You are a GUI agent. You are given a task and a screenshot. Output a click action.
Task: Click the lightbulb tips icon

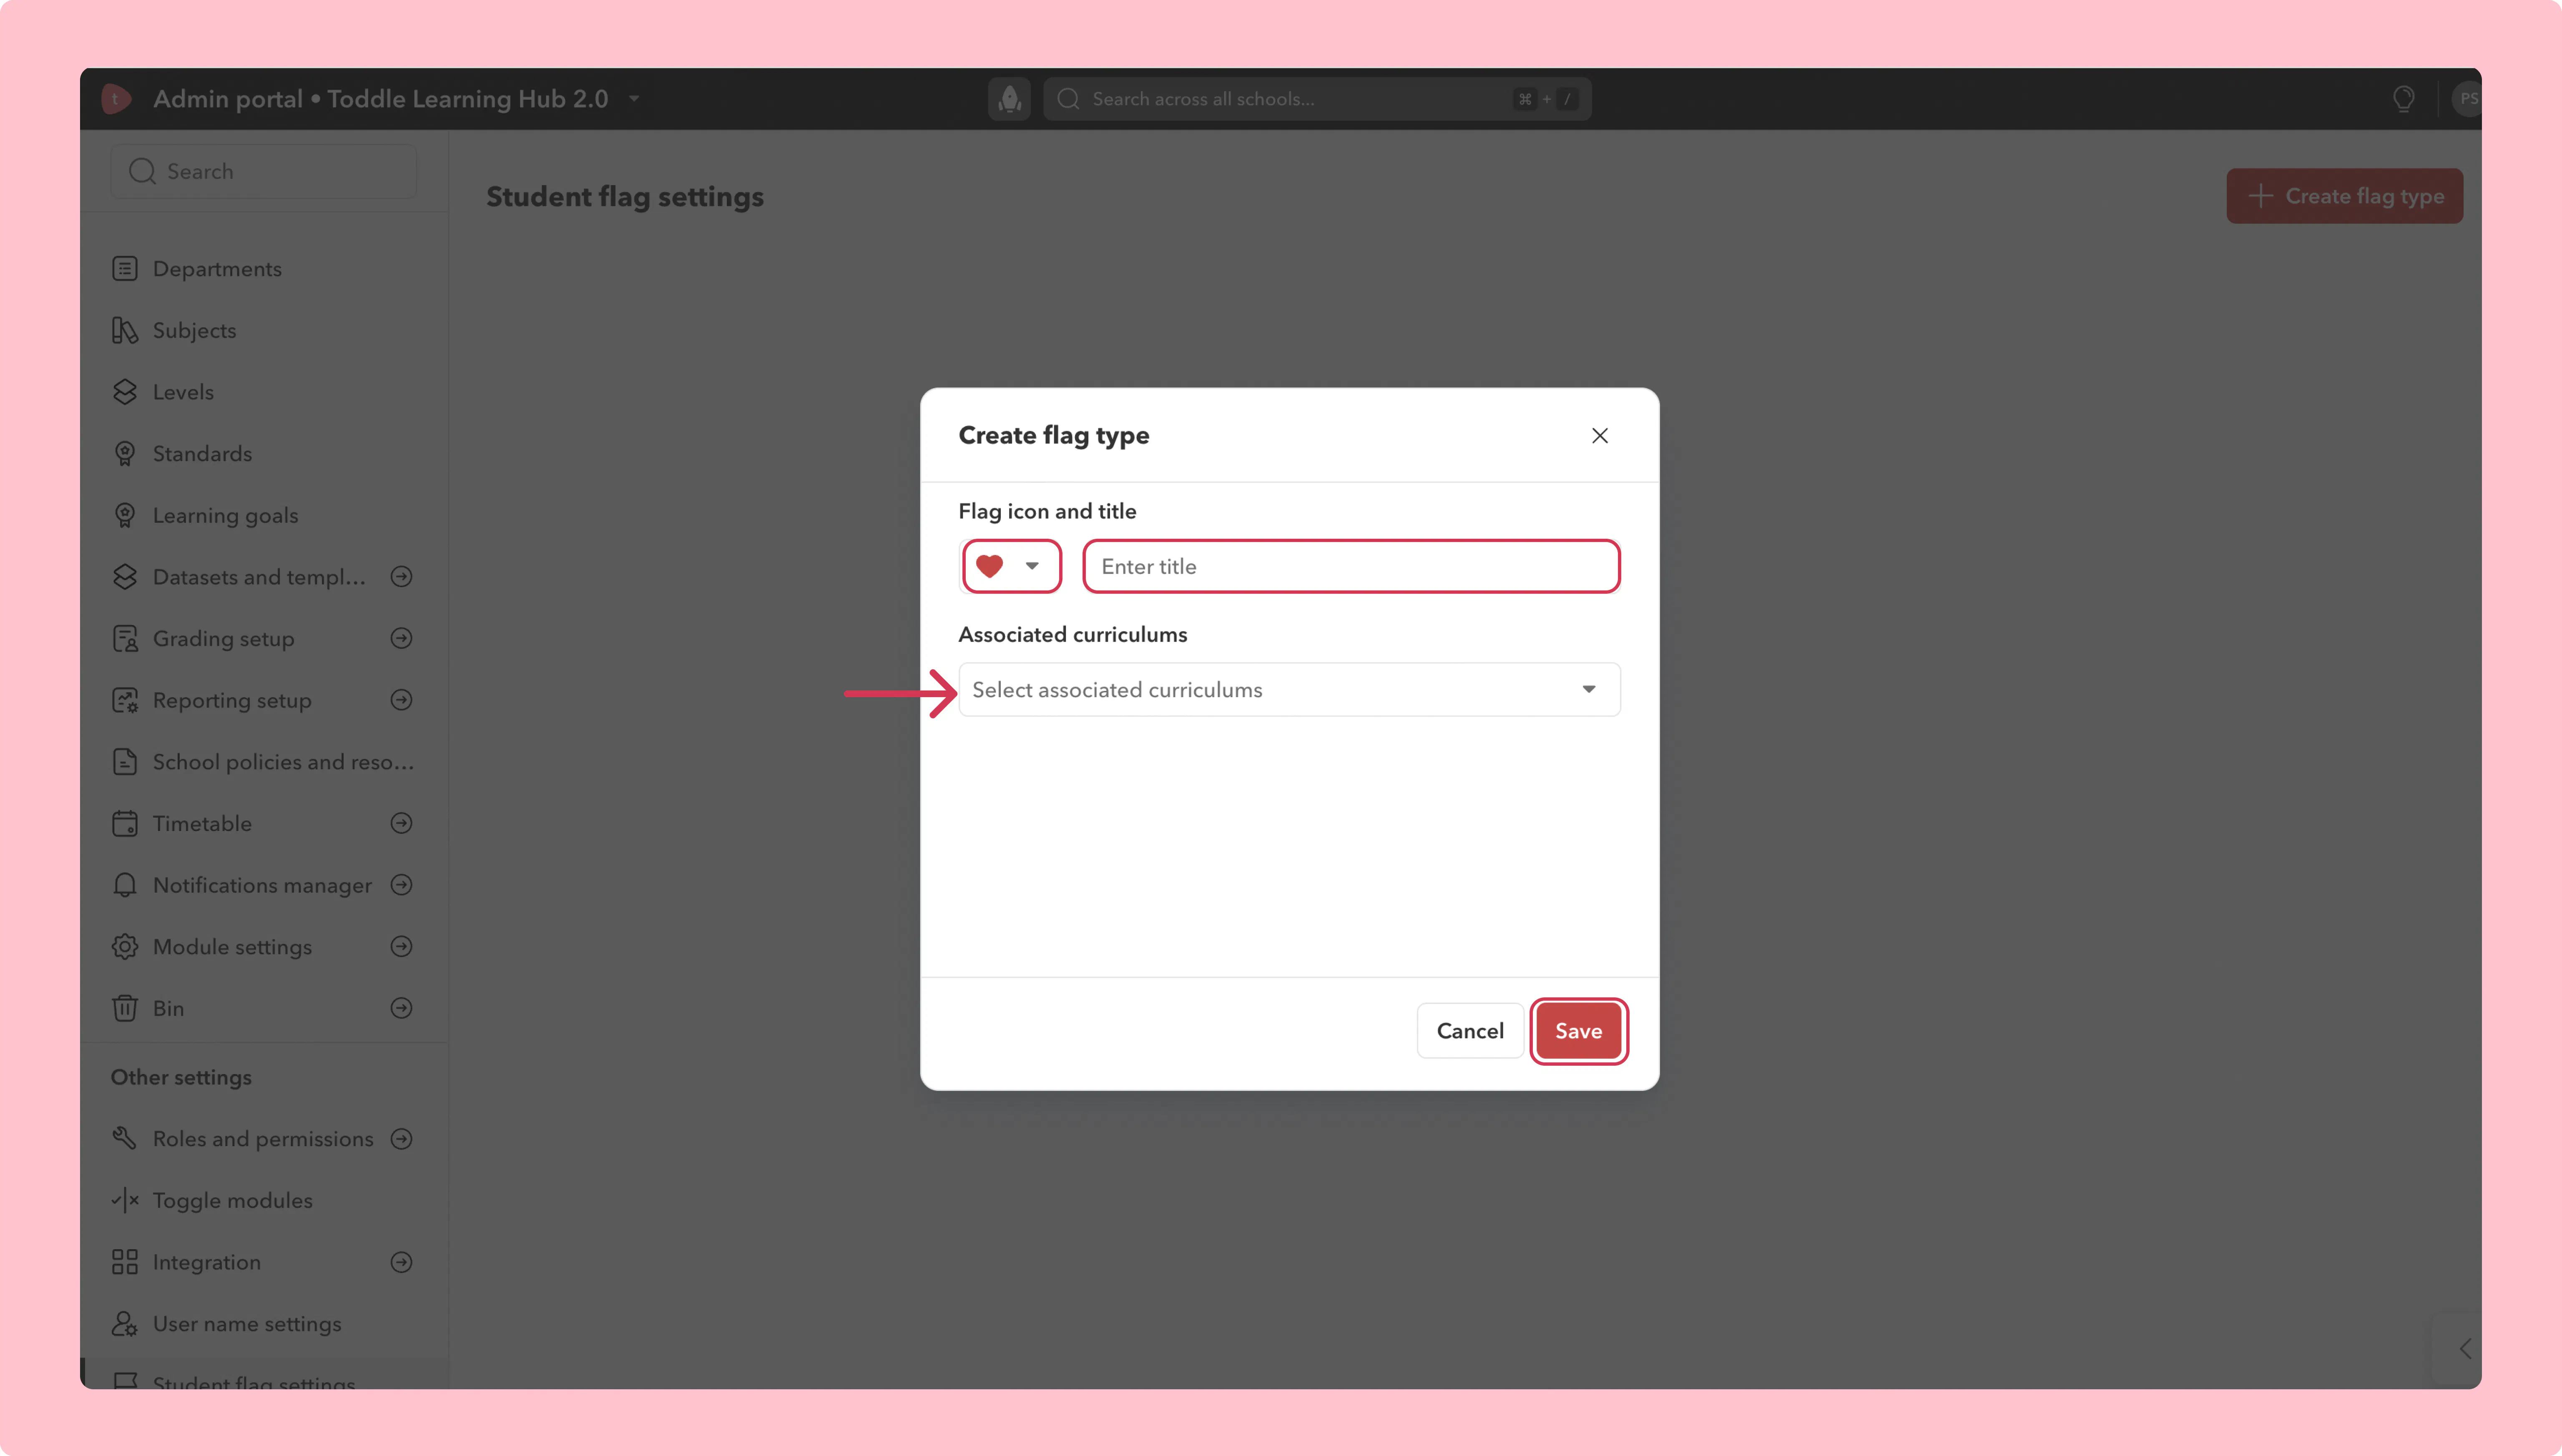coord(2404,99)
